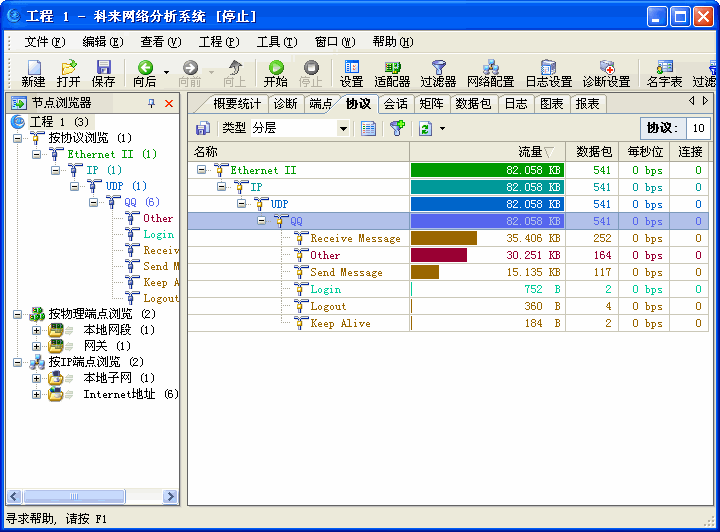Select the 工程 1 root node icon

click(18, 122)
